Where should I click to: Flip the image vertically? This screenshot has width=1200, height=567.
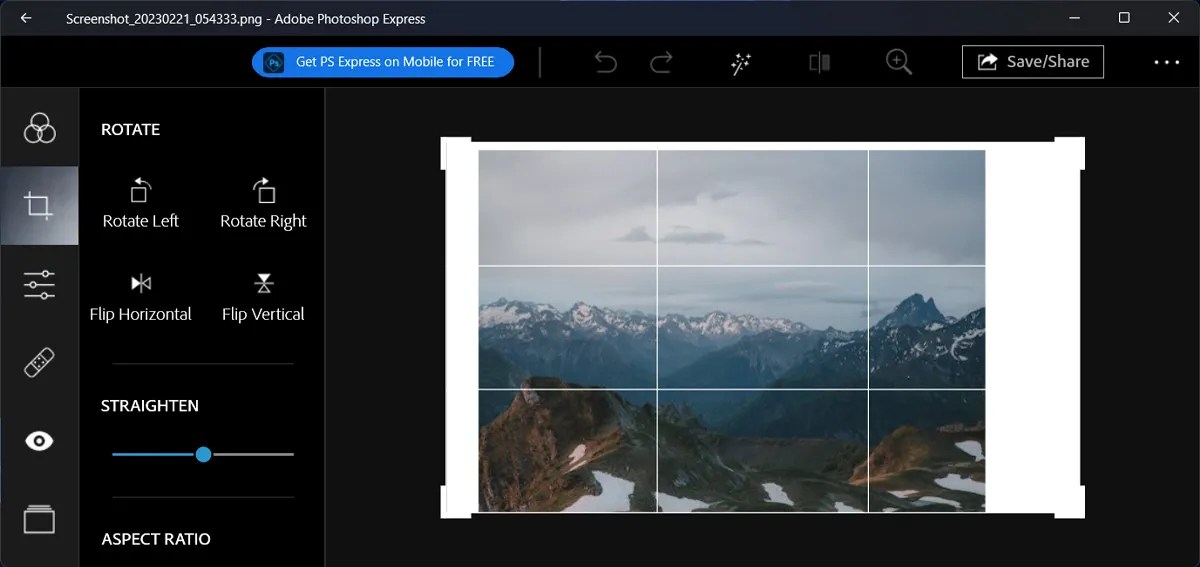[x=263, y=297]
